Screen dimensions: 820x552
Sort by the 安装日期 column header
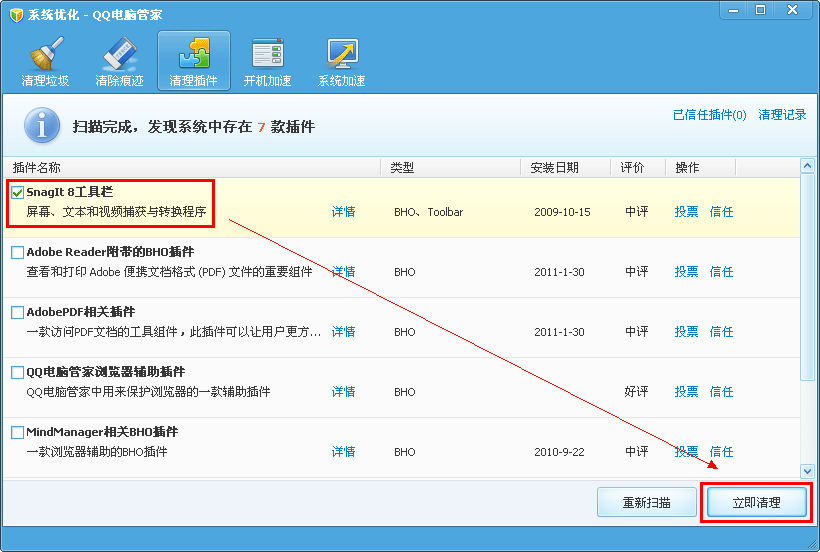click(x=566, y=168)
